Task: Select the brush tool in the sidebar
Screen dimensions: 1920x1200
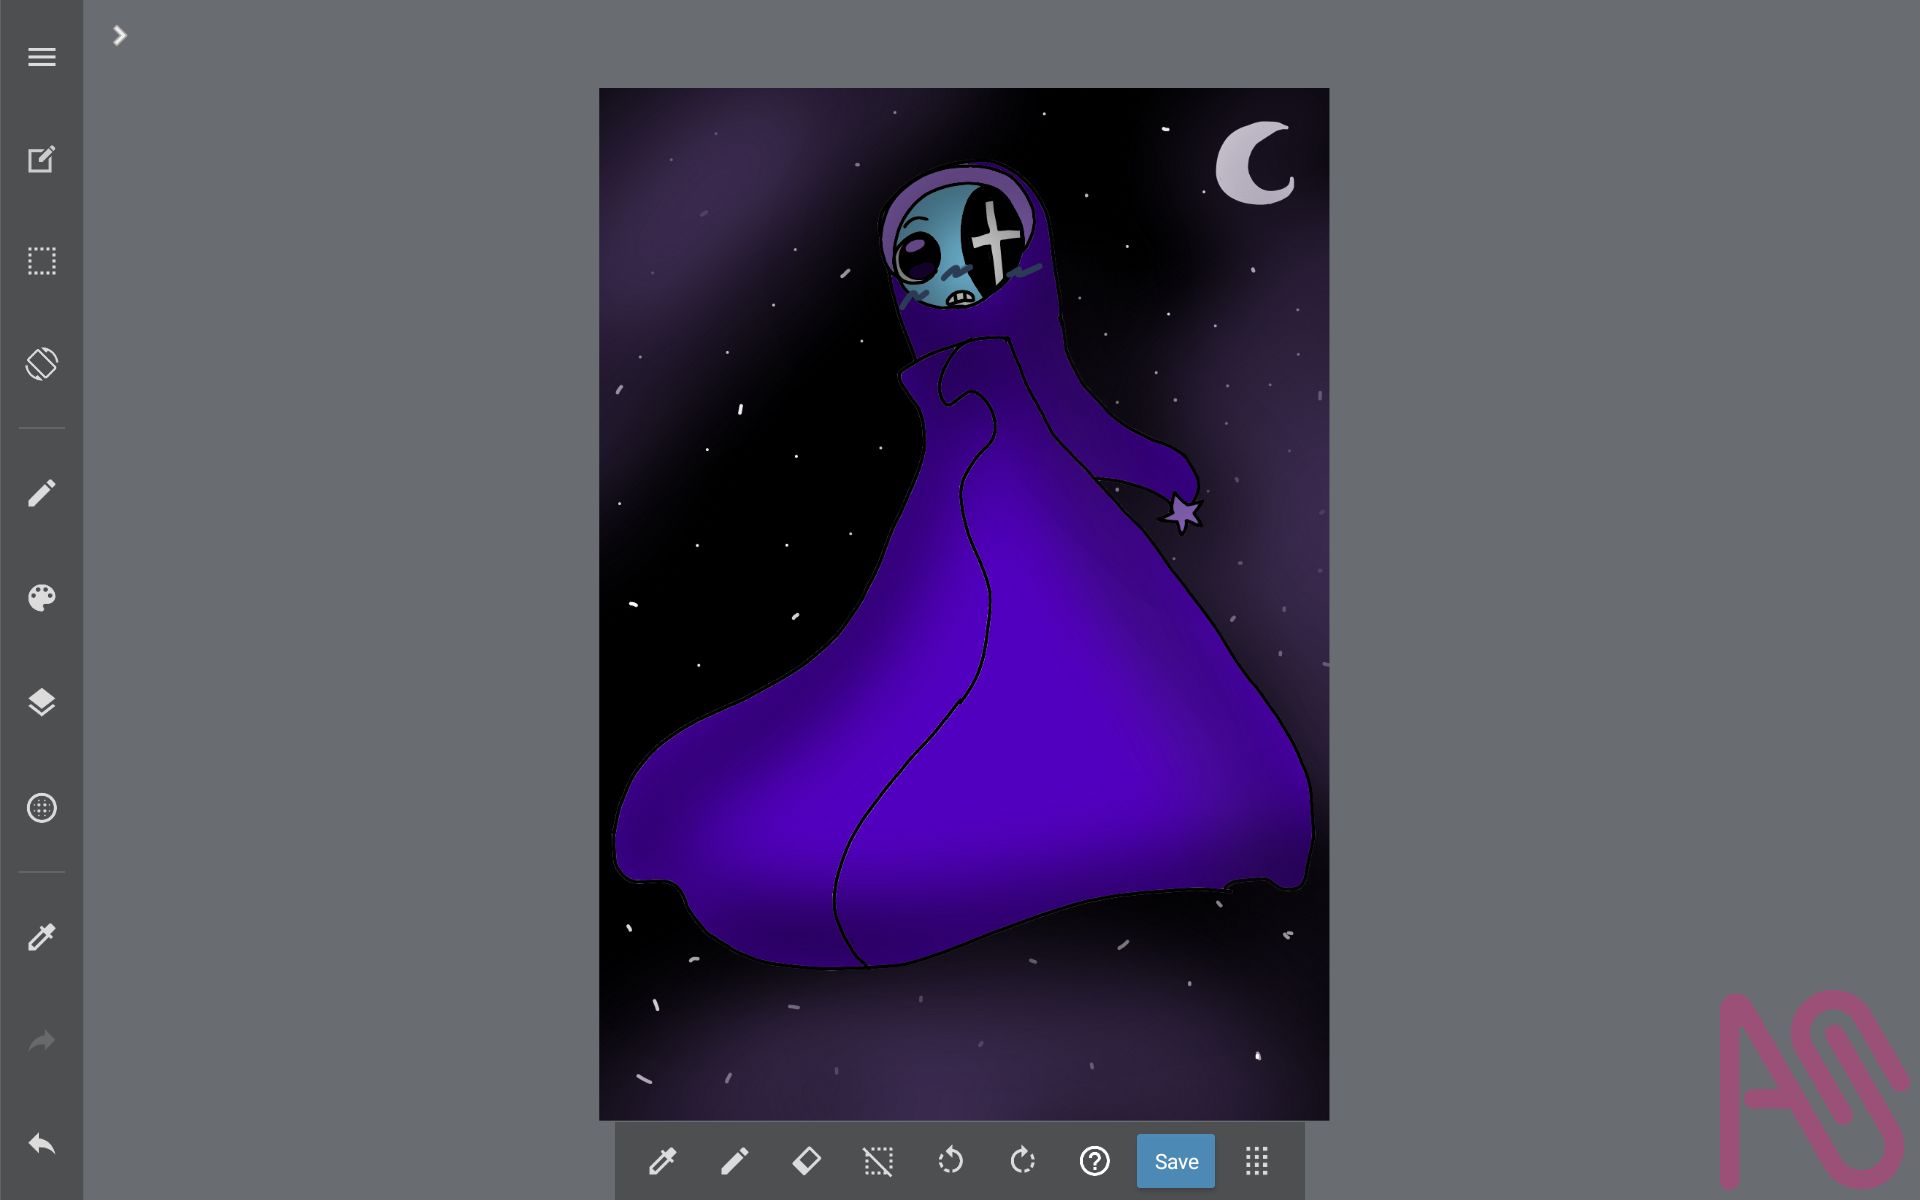Action: (x=41, y=493)
